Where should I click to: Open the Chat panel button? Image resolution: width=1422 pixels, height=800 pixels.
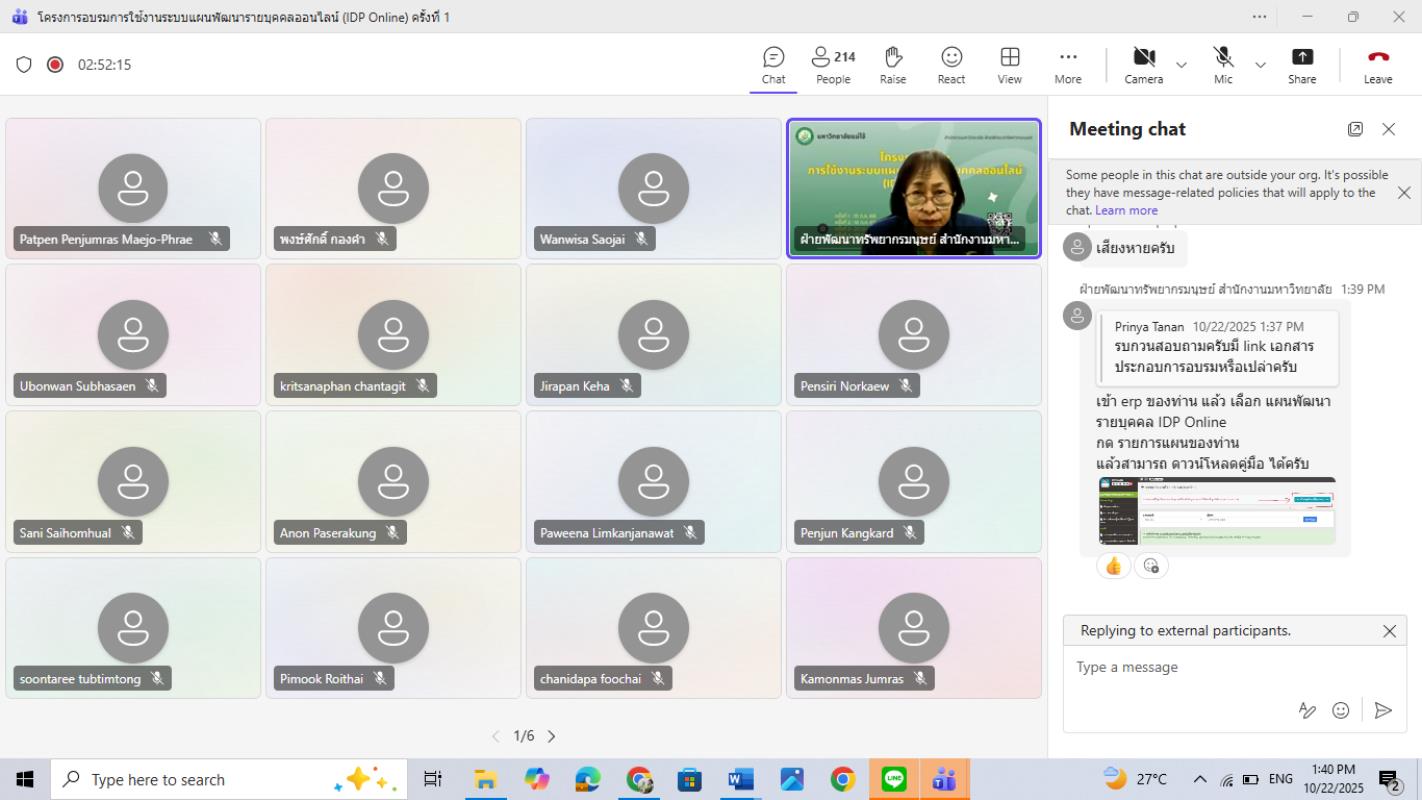click(x=773, y=65)
